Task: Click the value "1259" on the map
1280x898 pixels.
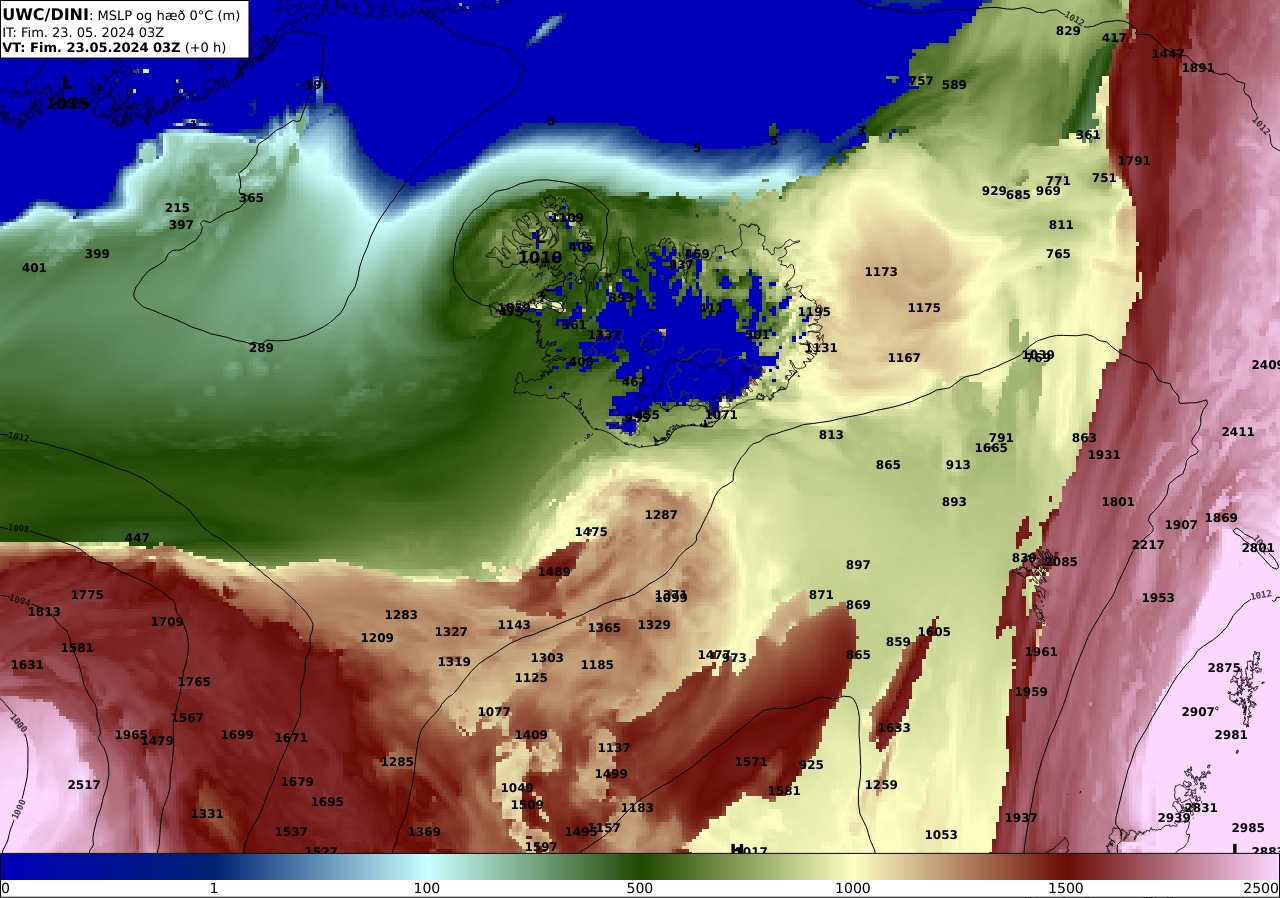Action: click(881, 785)
